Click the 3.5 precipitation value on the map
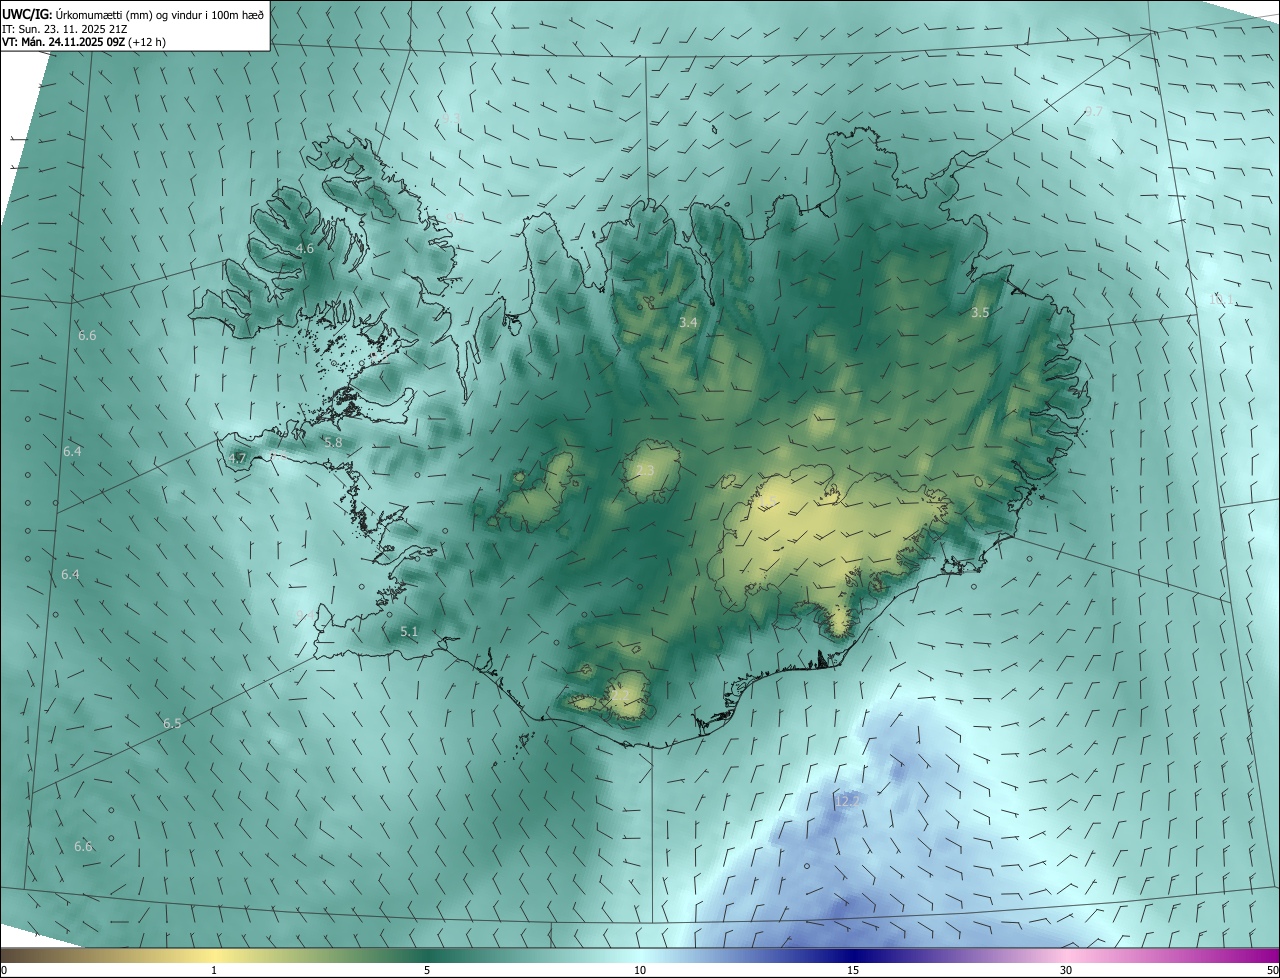1280x978 pixels. pyautogui.click(x=980, y=313)
